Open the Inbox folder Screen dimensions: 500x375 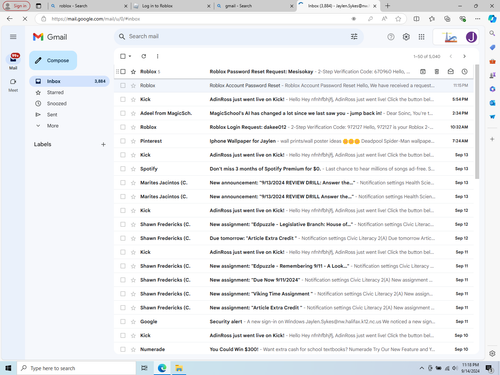(x=69, y=81)
